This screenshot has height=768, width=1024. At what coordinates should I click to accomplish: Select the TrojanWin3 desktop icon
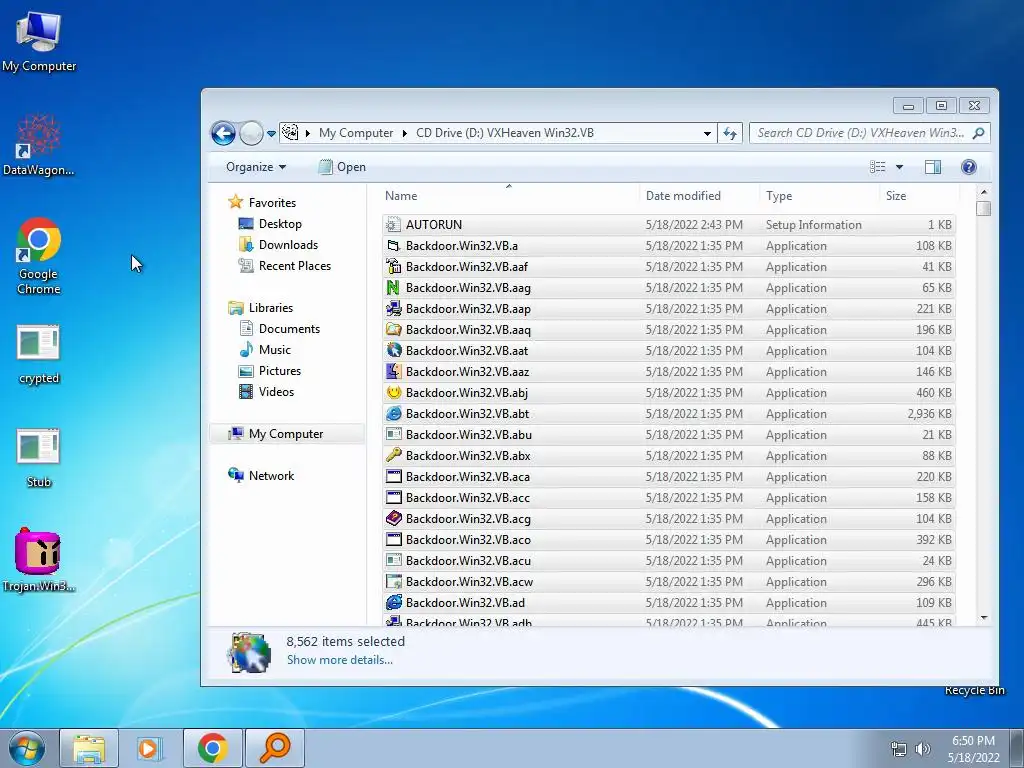click(39, 560)
